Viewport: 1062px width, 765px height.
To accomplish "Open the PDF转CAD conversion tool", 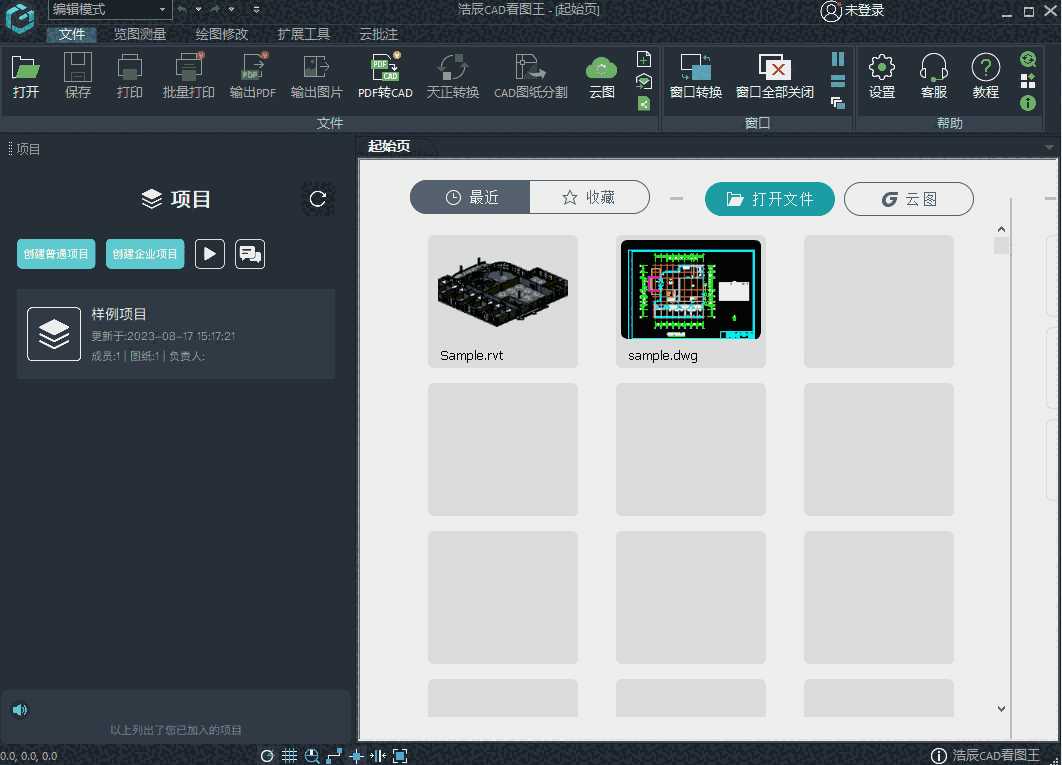I will click(x=384, y=75).
